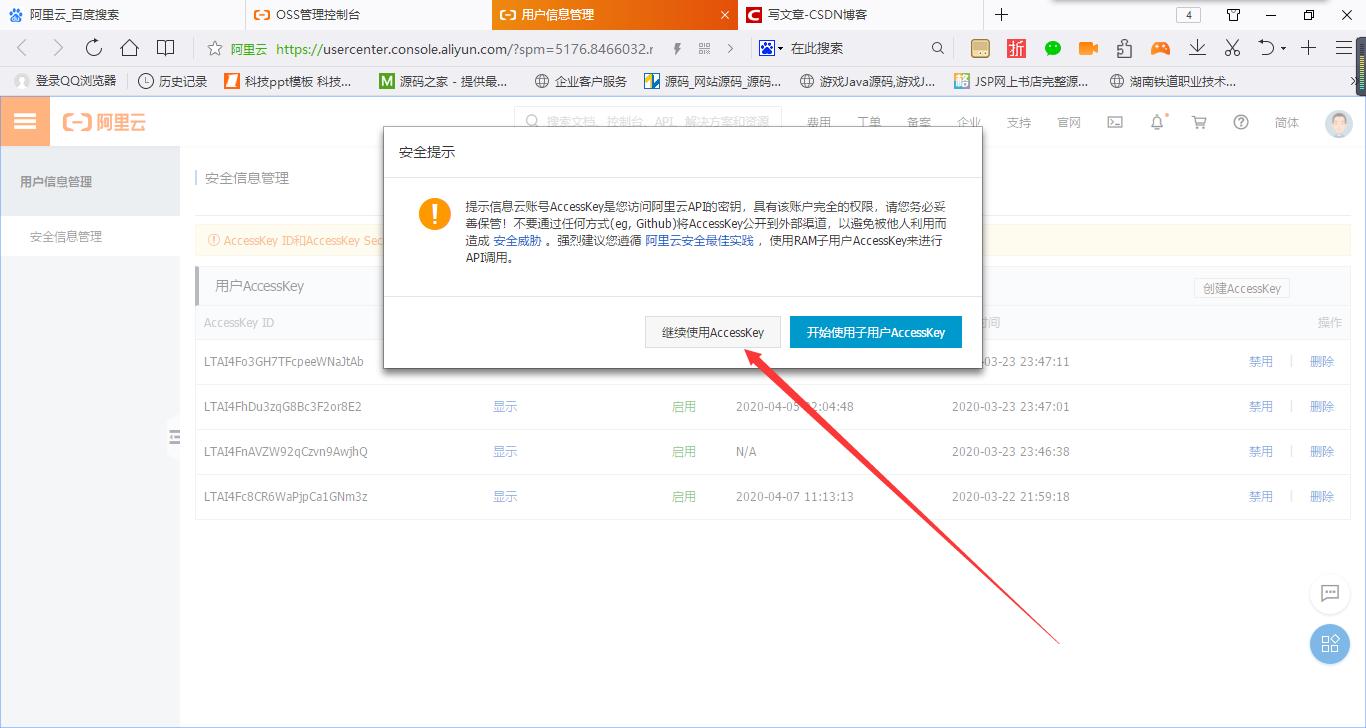
Task: Open the browser hamburger menu icon
Action: point(1344,48)
